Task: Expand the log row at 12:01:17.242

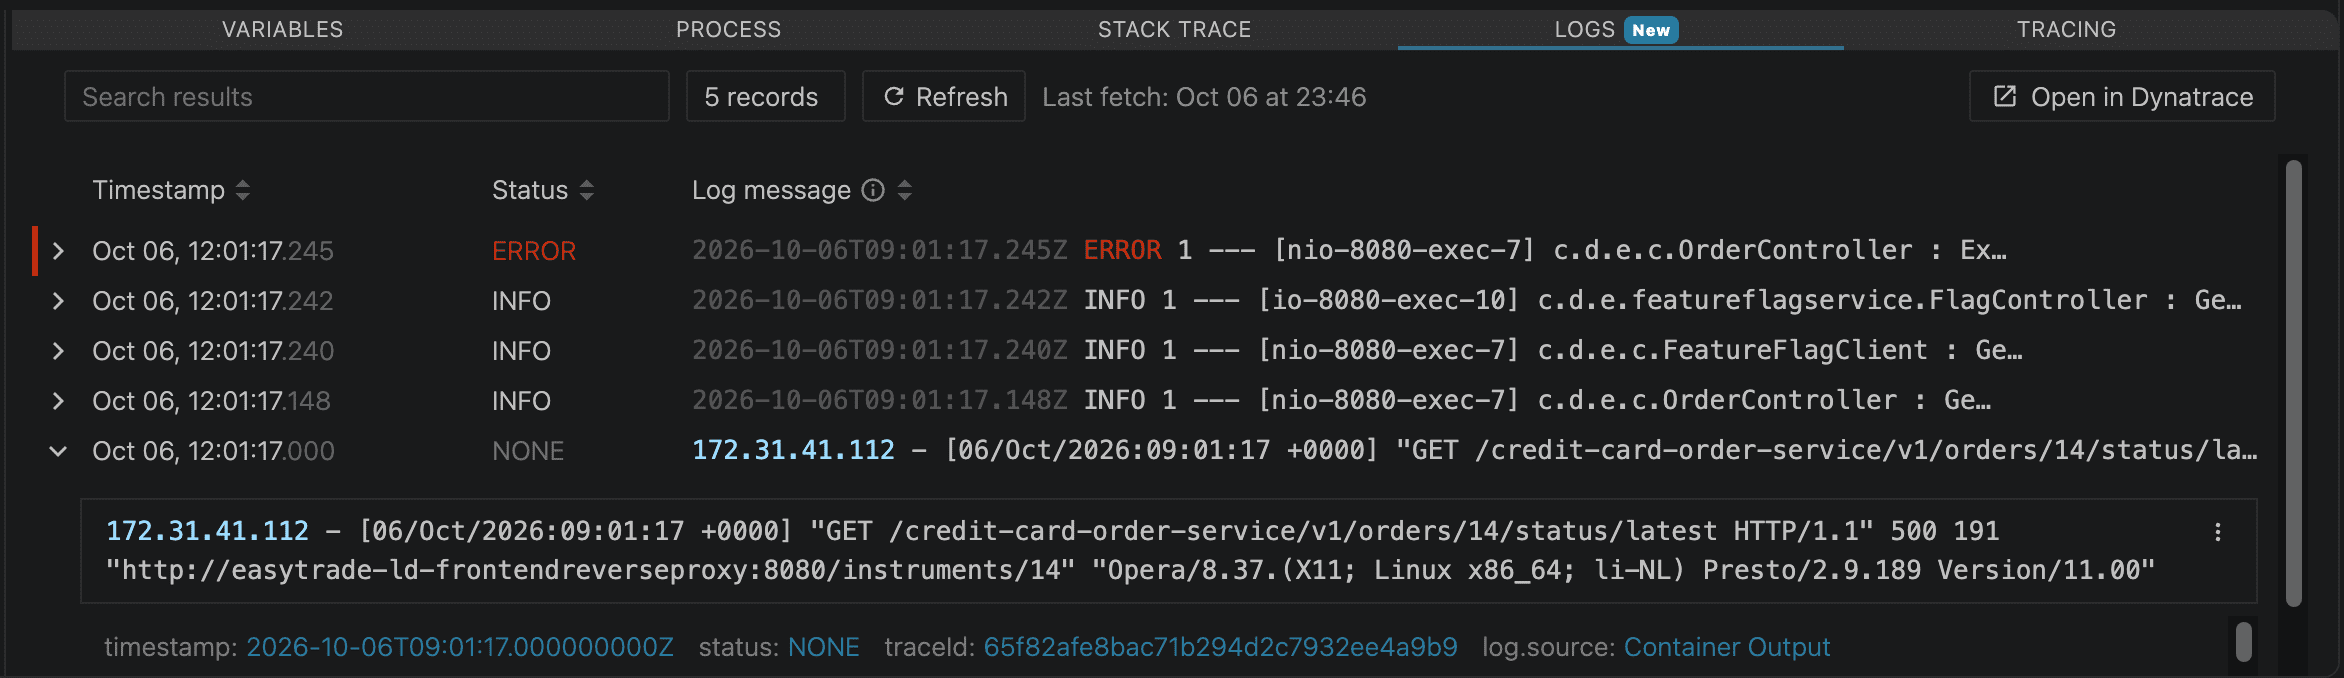Action: click(58, 301)
